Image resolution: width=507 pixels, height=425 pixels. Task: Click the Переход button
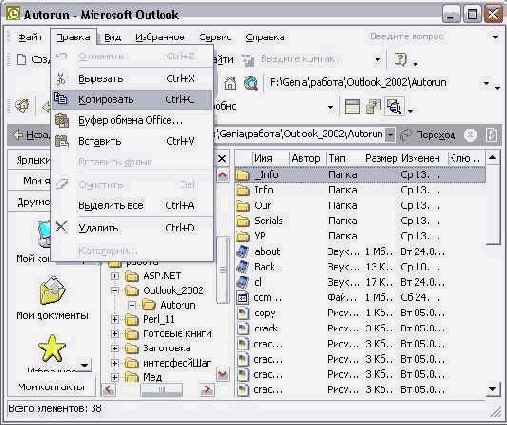(428, 135)
